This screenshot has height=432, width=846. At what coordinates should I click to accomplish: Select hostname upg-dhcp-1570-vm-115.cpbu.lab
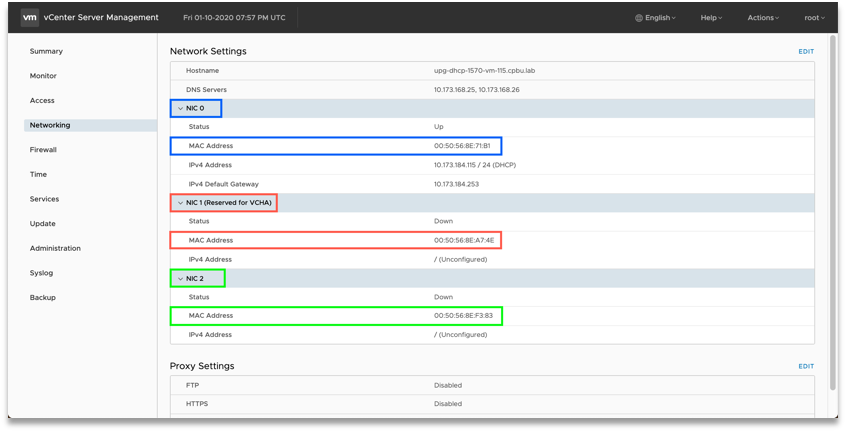[485, 71]
